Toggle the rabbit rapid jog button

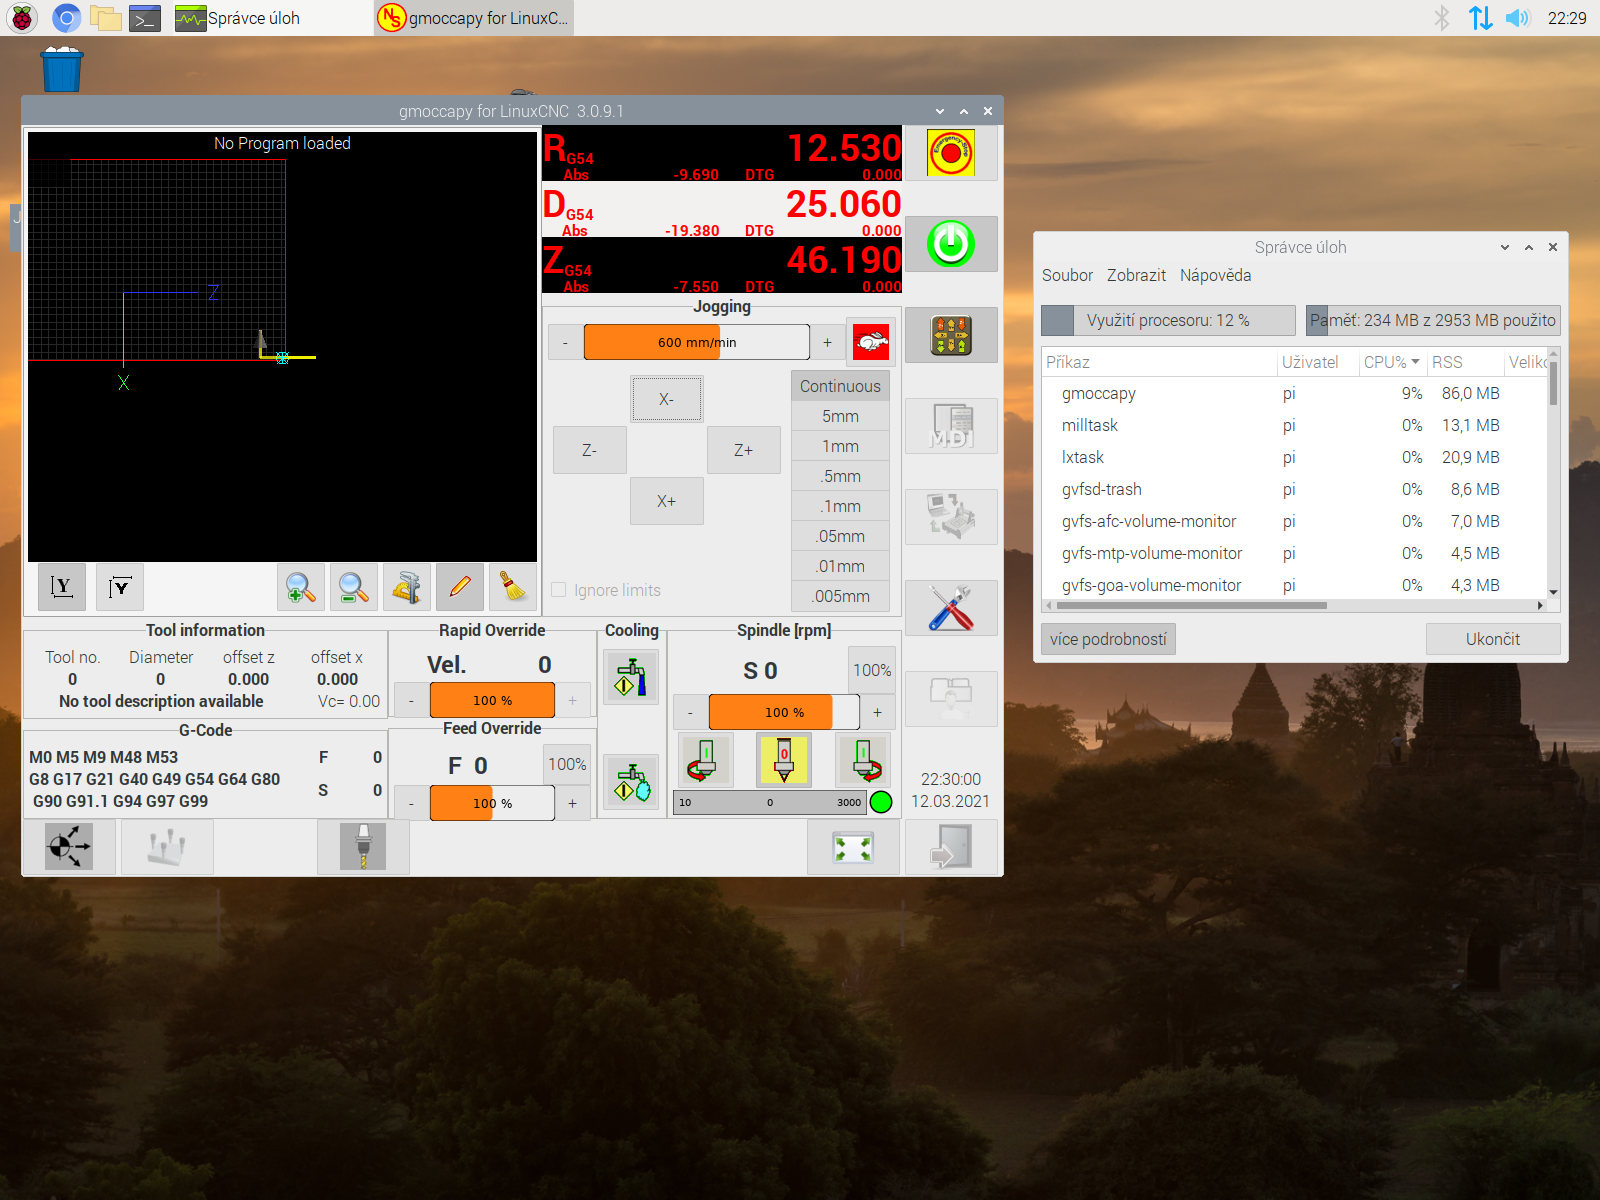871,343
